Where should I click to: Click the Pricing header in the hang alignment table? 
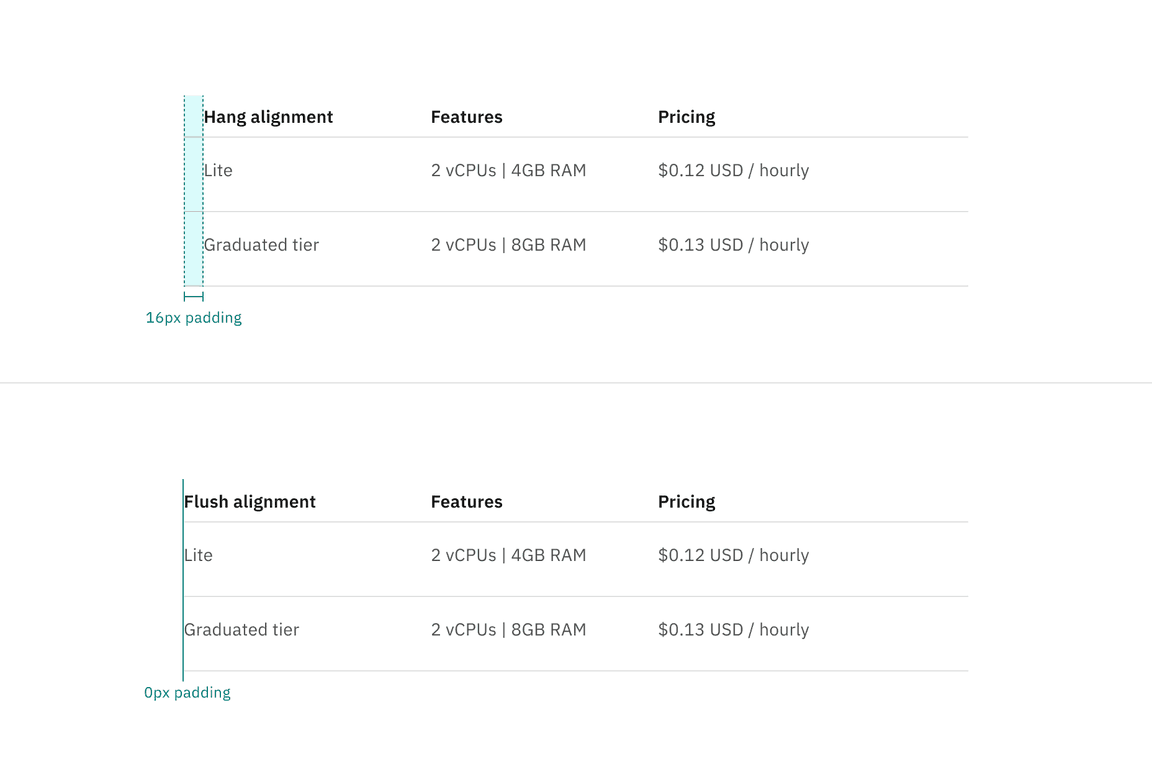point(686,117)
